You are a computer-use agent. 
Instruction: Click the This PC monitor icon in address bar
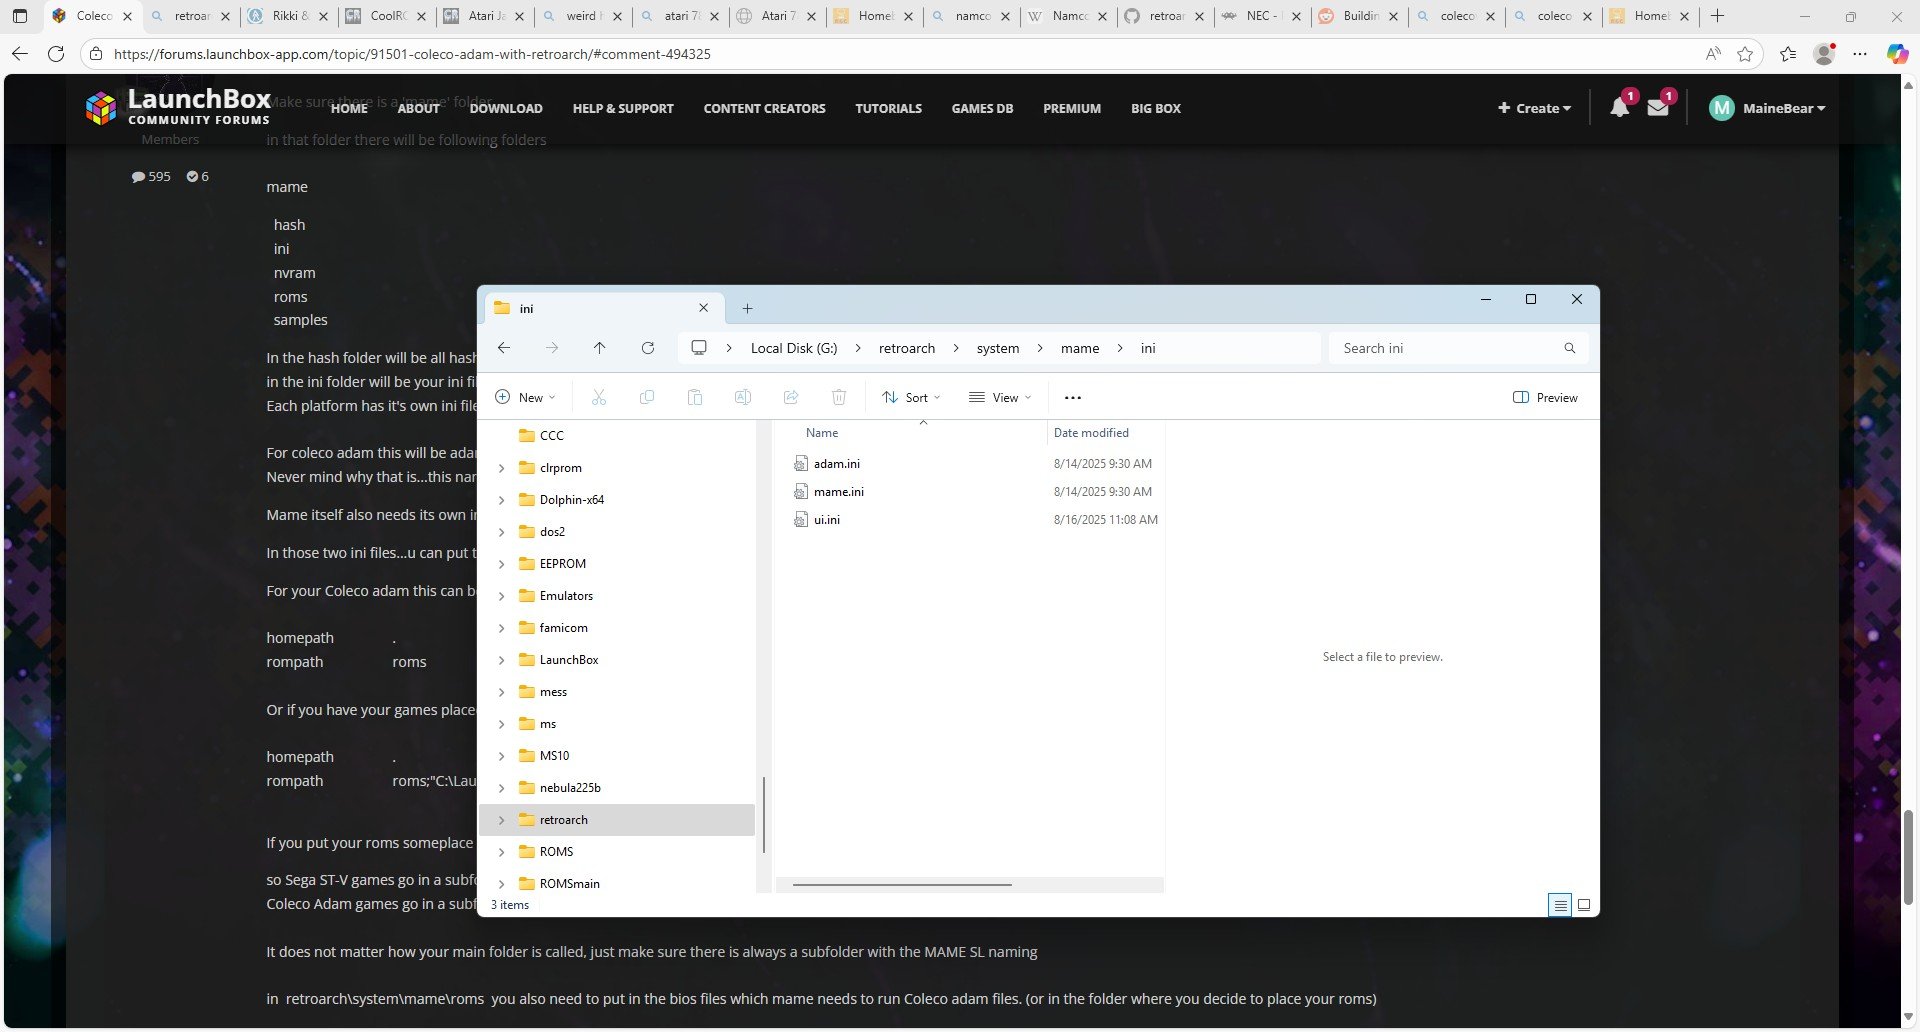click(x=699, y=348)
